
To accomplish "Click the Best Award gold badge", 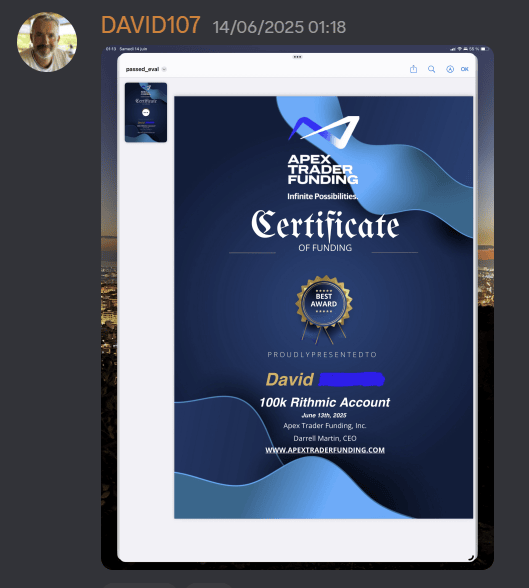I will pos(324,309).
